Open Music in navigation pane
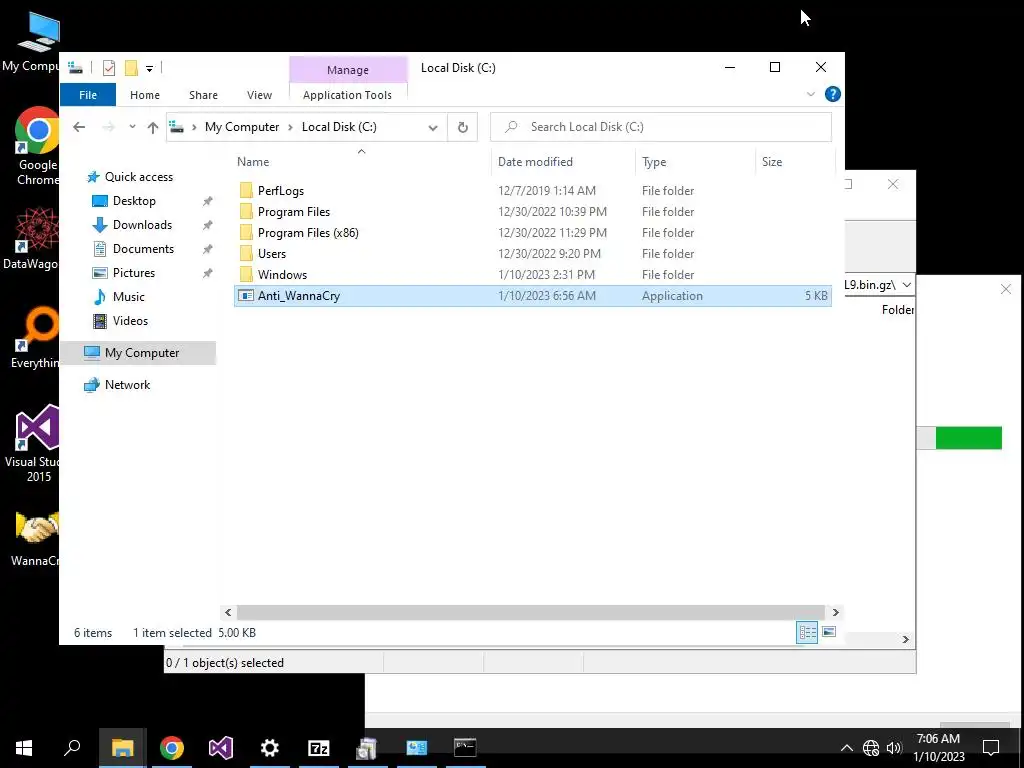The height and width of the screenshot is (768, 1024). click(128, 296)
